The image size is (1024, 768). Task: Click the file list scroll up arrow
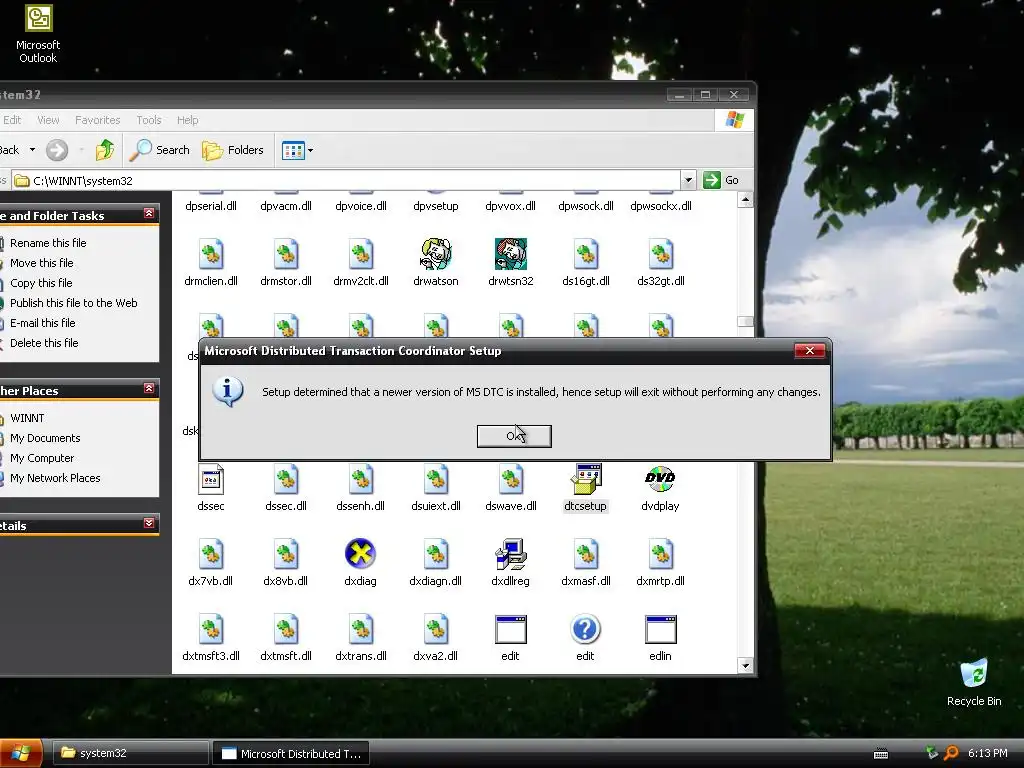(745, 199)
